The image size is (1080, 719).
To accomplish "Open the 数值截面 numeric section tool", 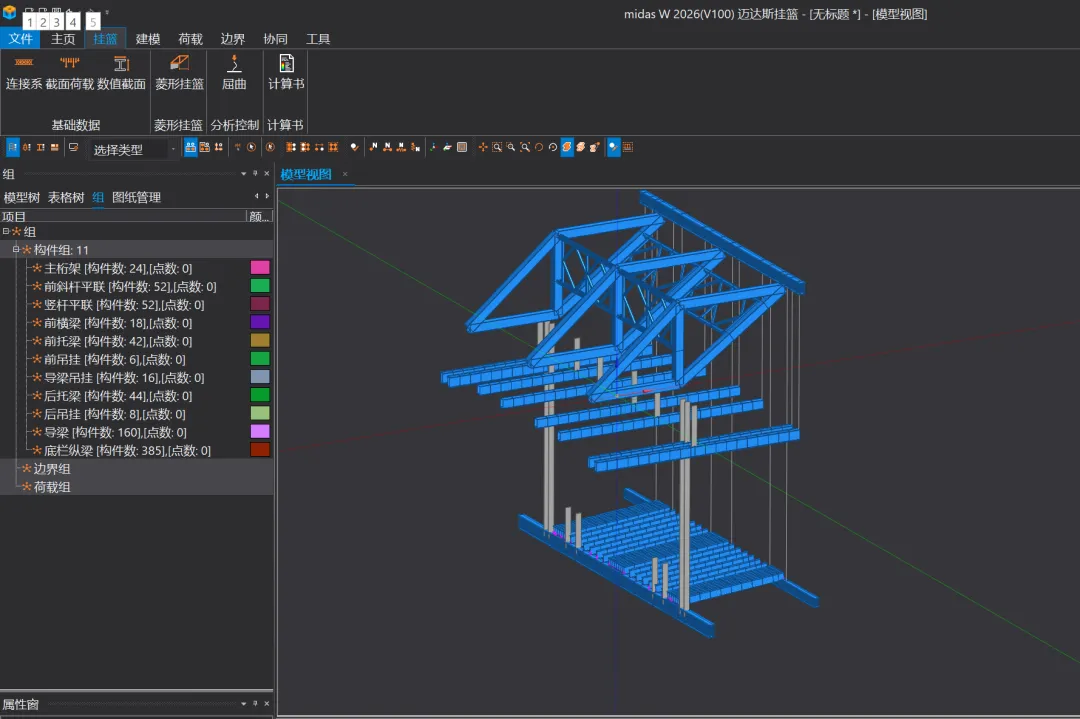I will 121,73.
